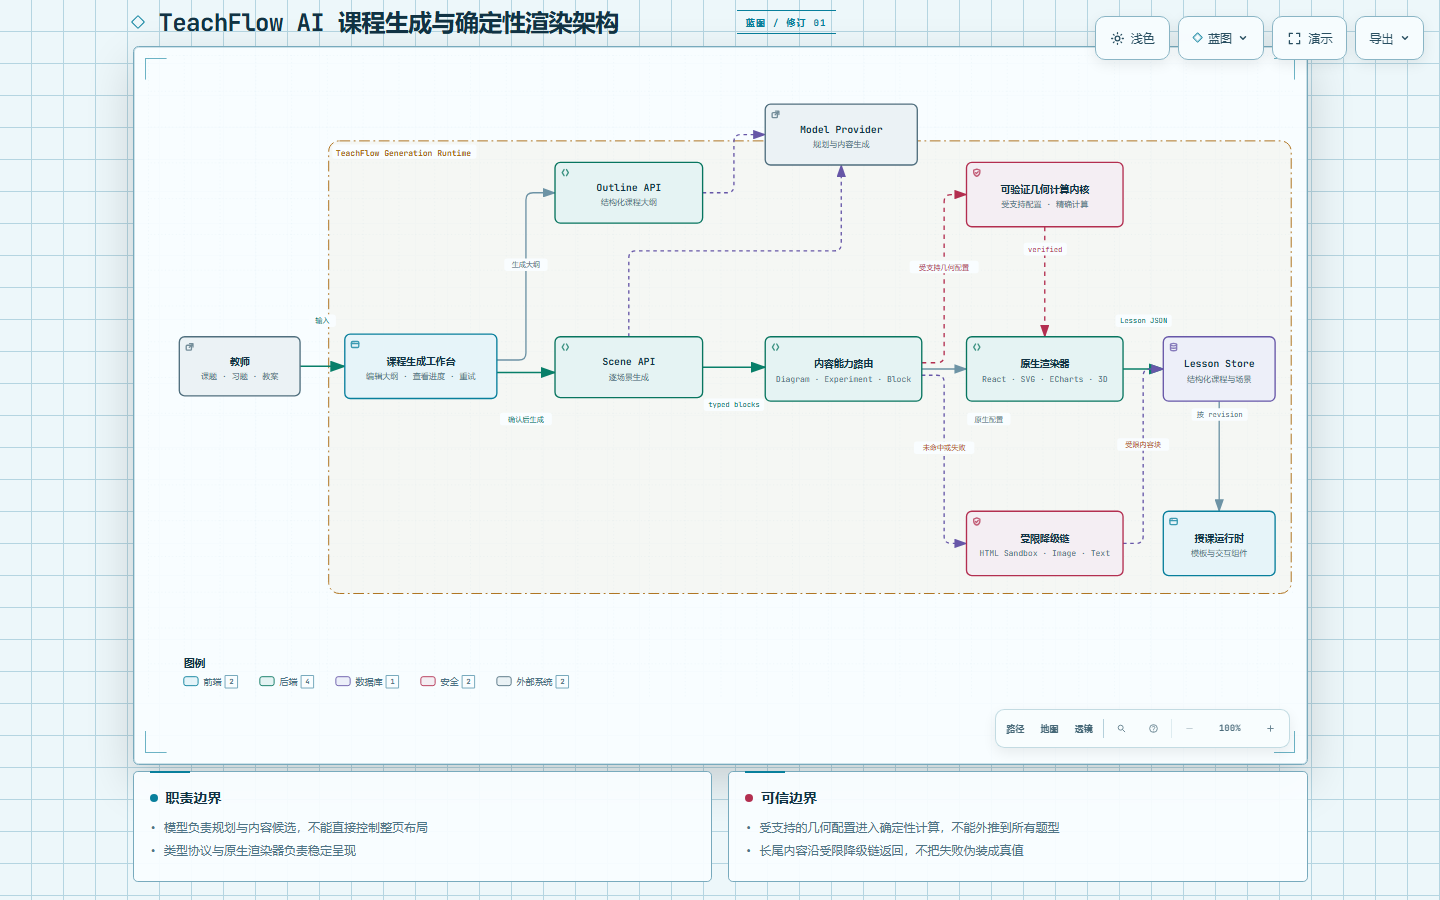Click the code icon on 内容能力路由 node
Viewport: 1440px width, 900px height.
[775, 347]
